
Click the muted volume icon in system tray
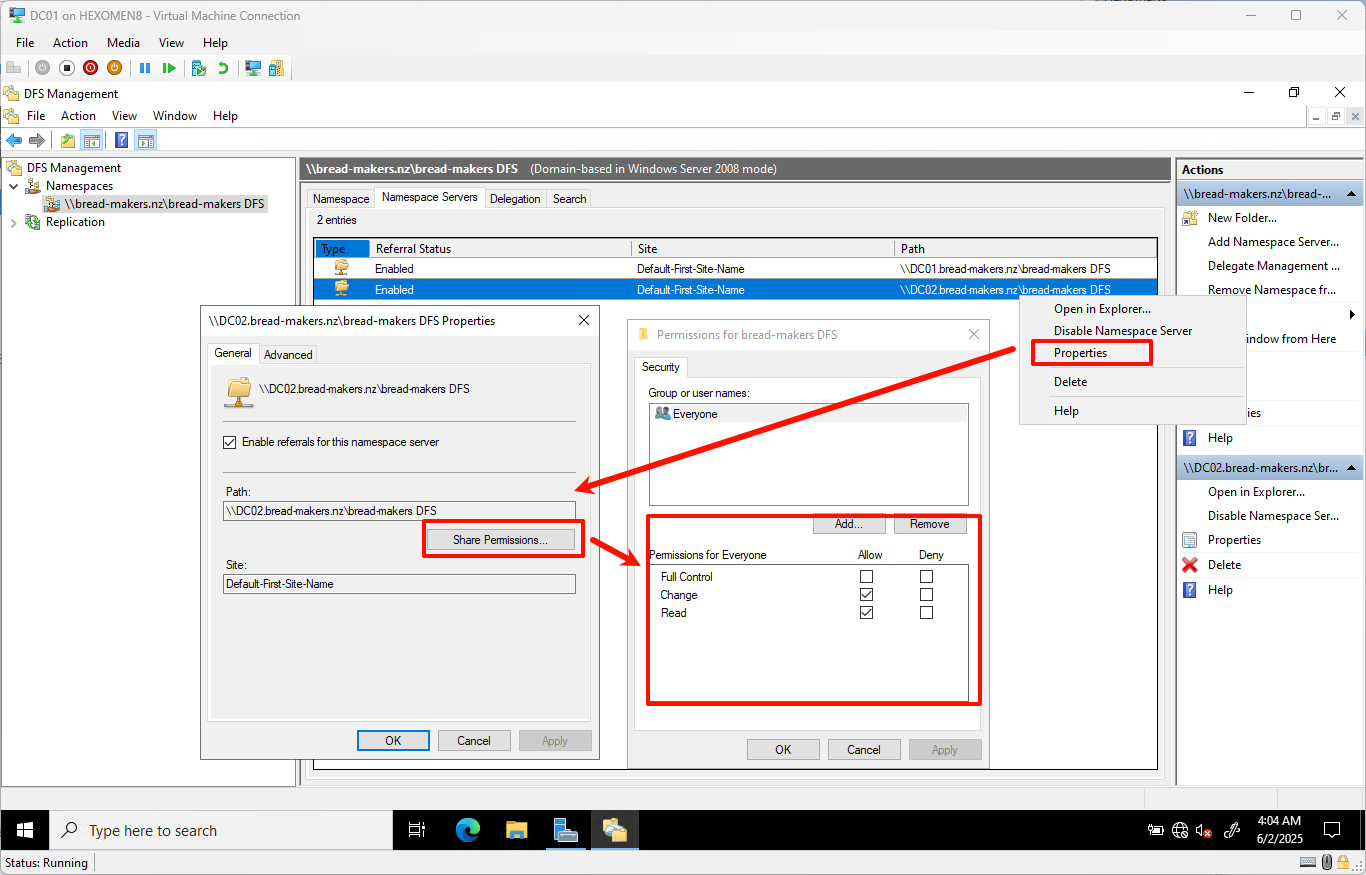(x=1204, y=830)
